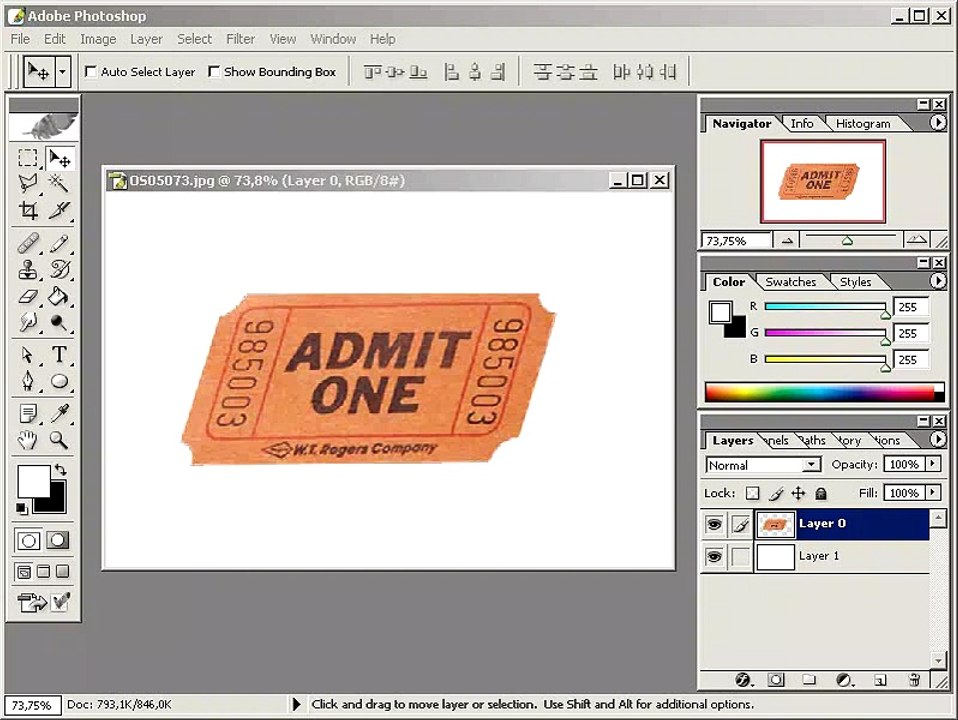Reset to default foreground/background colors

click(x=21, y=509)
